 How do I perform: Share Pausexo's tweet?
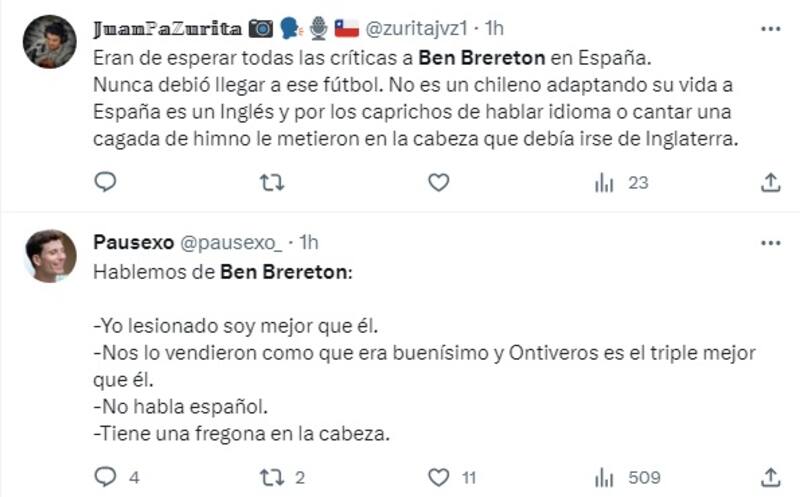tap(770, 476)
